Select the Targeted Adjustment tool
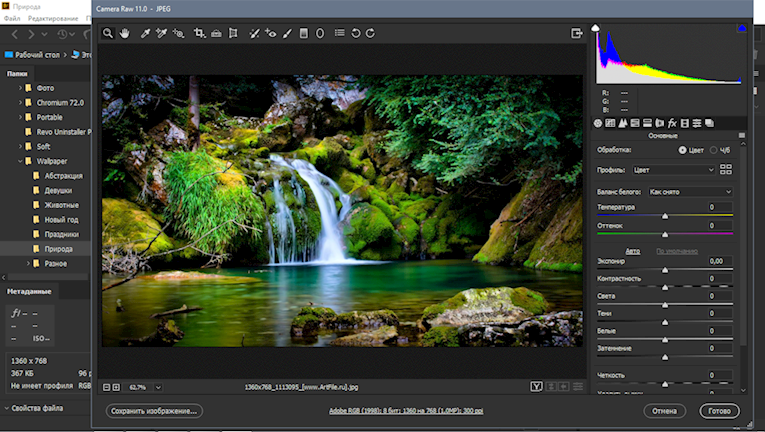This screenshot has height=432, width=765. click(178, 33)
